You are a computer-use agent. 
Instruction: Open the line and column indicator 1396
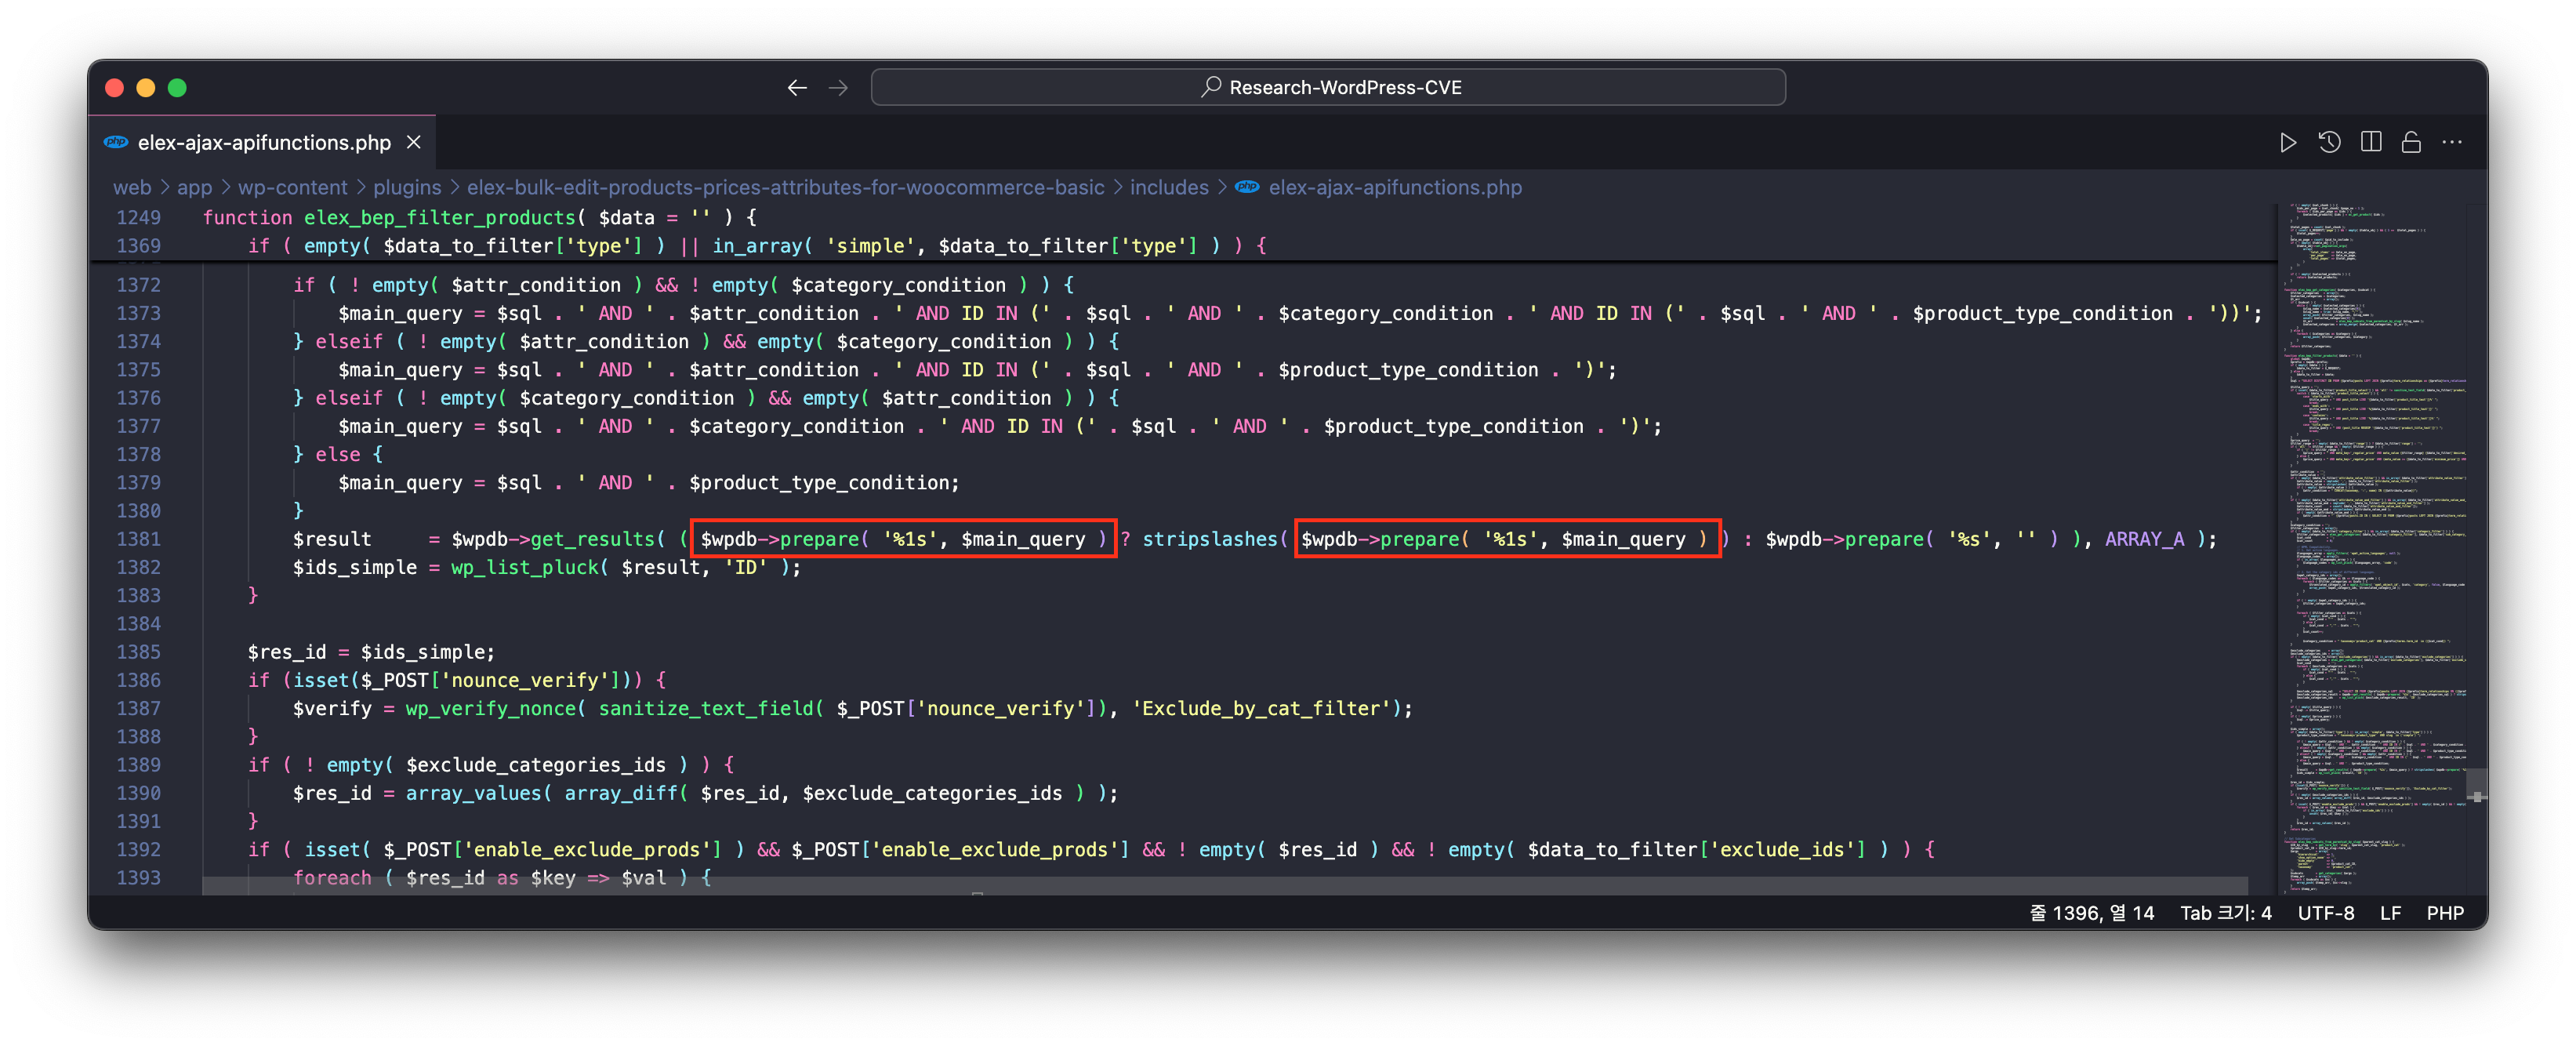(x=2091, y=913)
